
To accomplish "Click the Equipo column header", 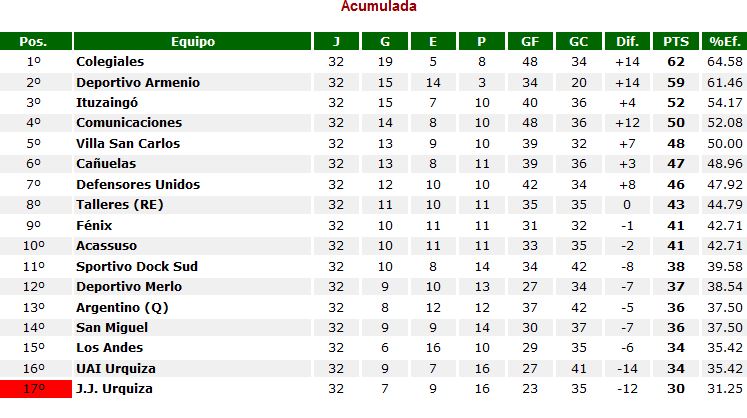I will pos(192,41).
